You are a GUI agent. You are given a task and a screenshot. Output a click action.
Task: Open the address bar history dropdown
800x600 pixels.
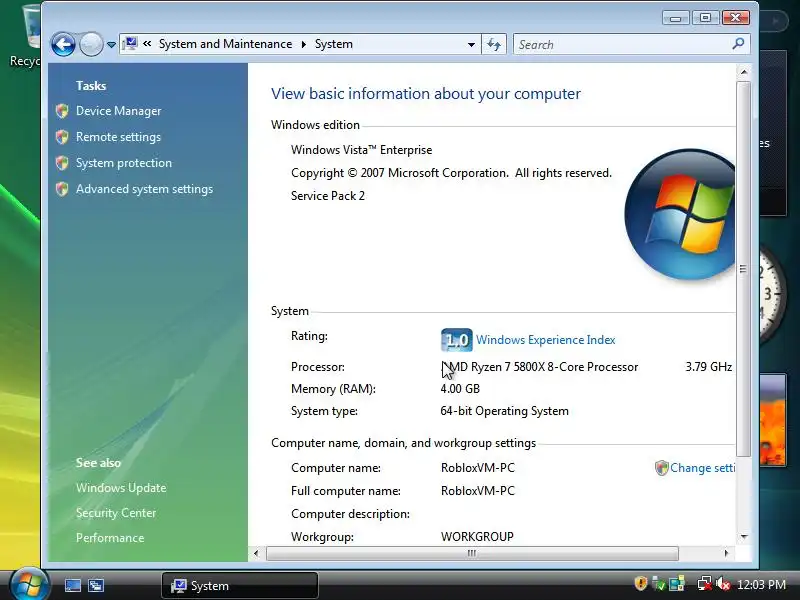point(471,44)
